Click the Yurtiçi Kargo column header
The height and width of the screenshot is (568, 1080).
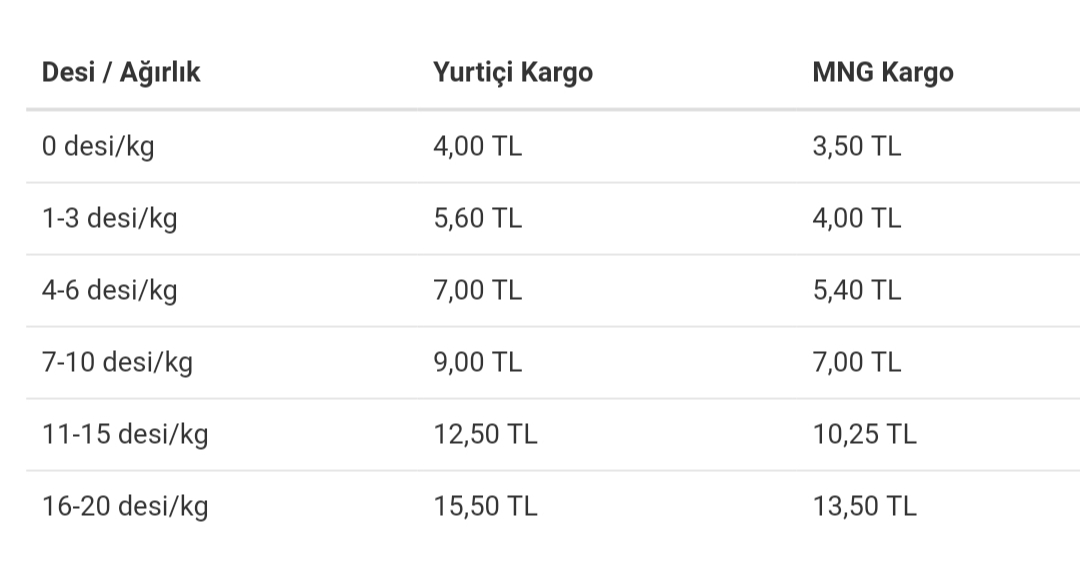point(513,73)
